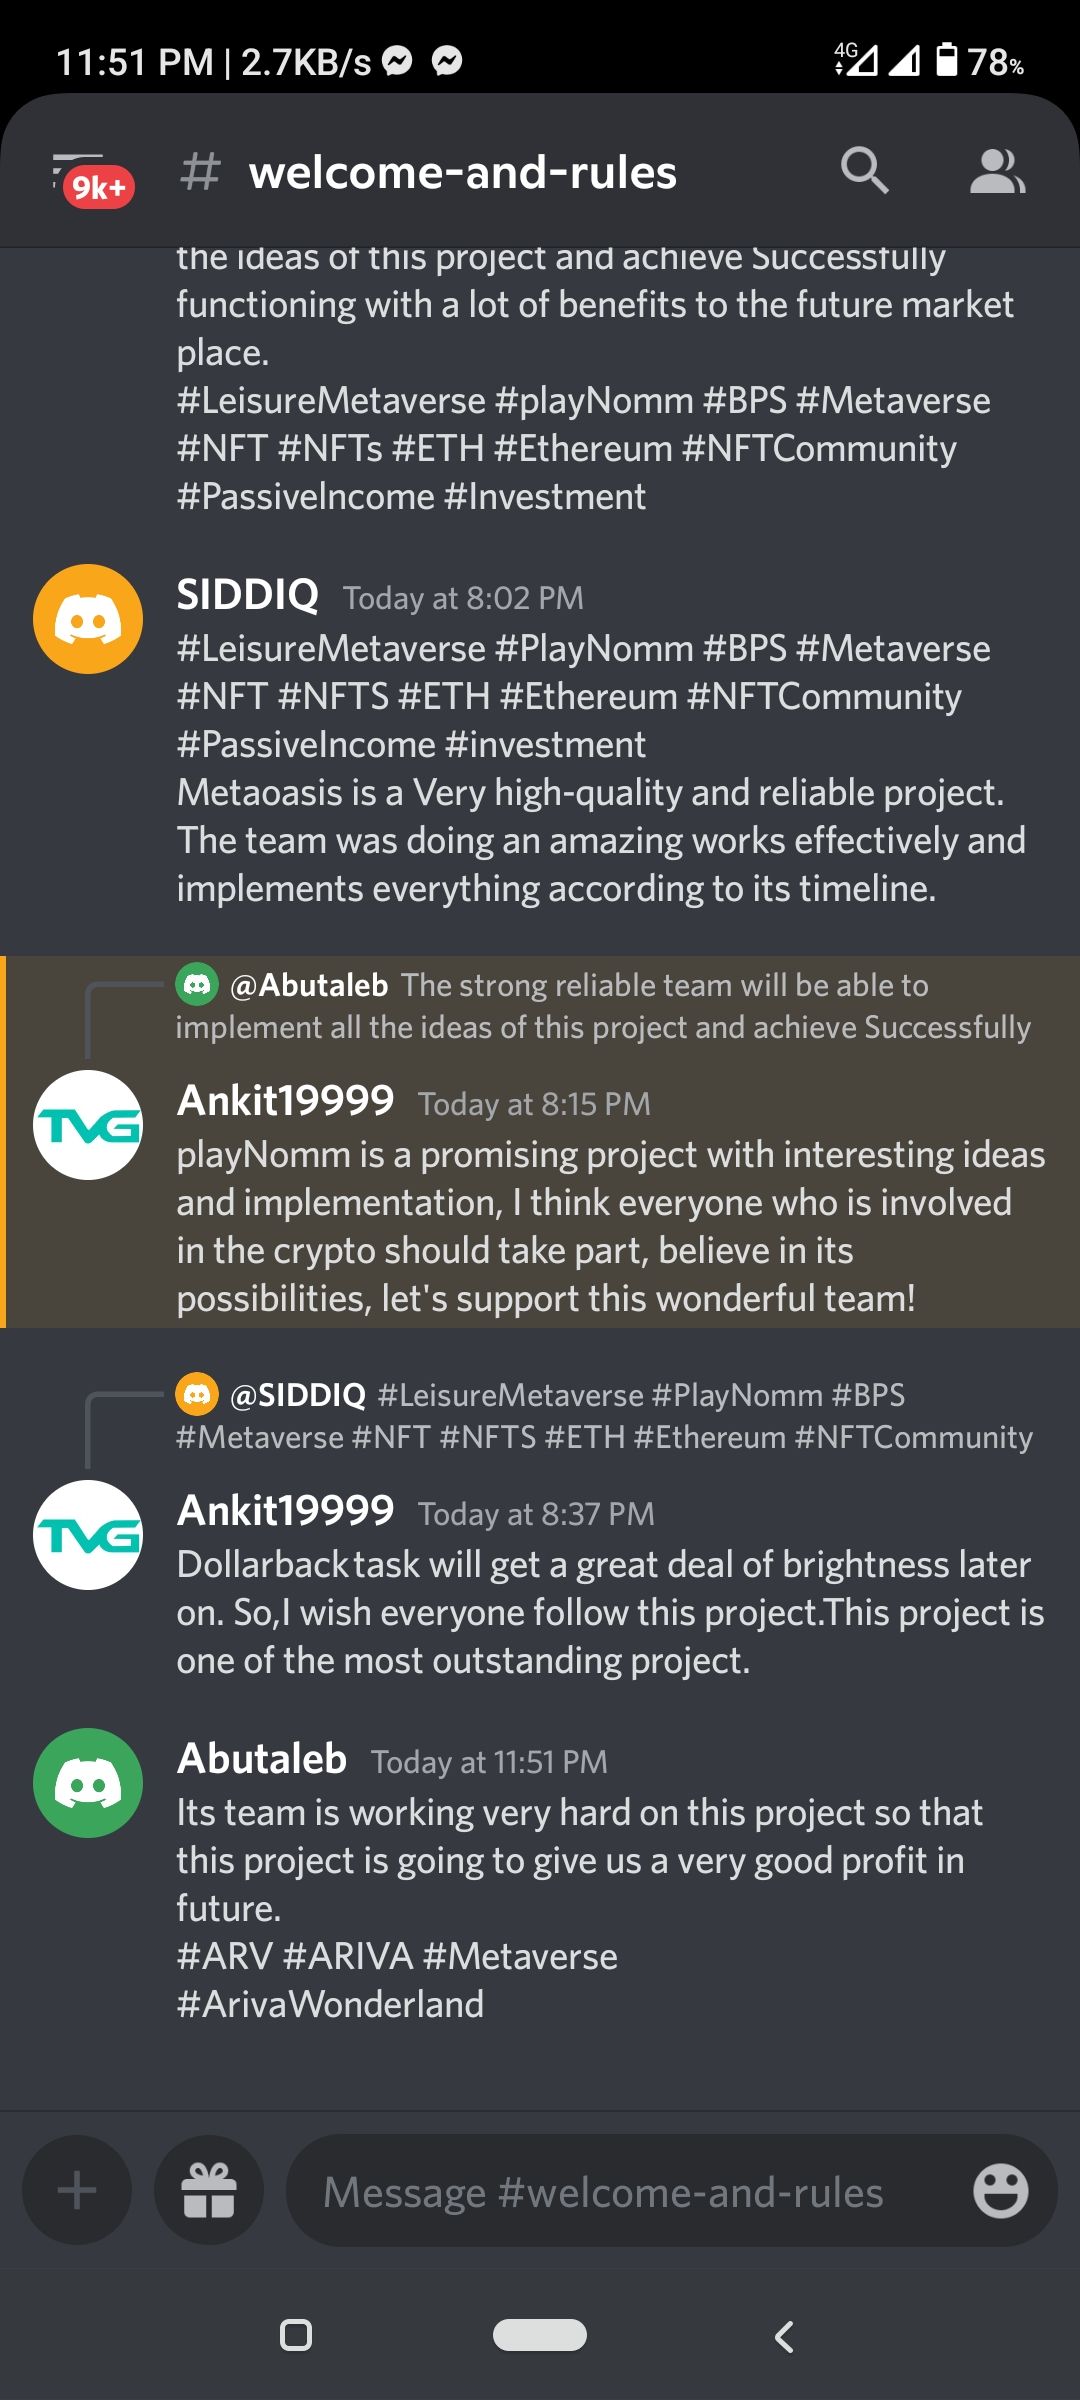Tap the Android back navigation arrow
Viewport: 1080px width, 2400px height.
pyautogui.click(x=785, y=2336)
